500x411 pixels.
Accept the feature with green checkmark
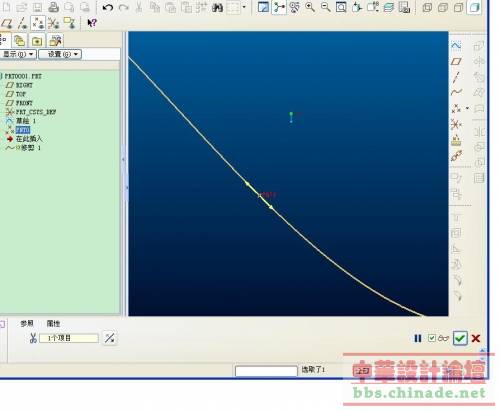coord(460,338)
